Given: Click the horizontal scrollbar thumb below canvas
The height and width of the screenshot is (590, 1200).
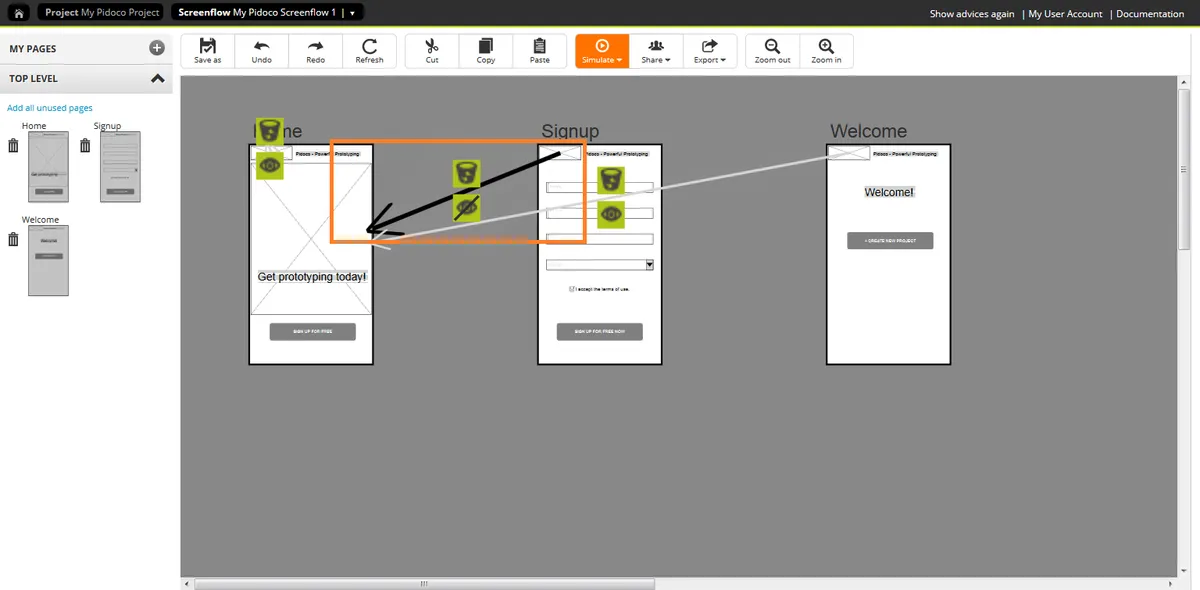Looking at the screenshot, I should [425, 584].
